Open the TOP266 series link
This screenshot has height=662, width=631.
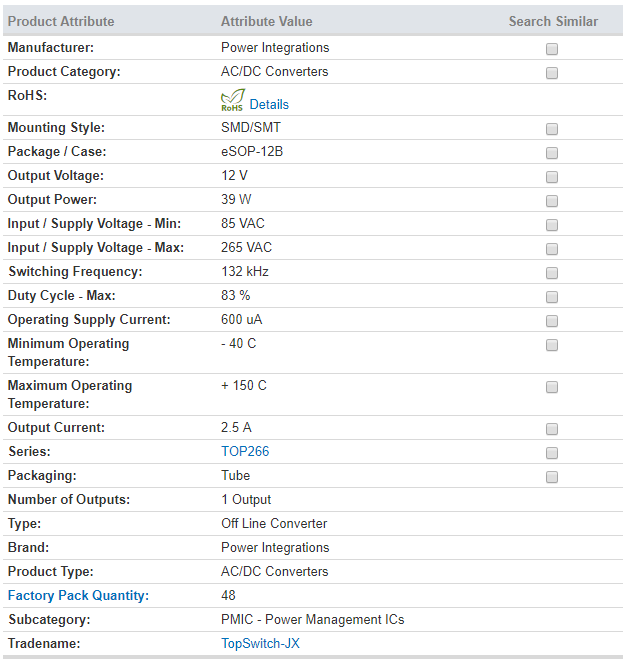tap(245, 451)
